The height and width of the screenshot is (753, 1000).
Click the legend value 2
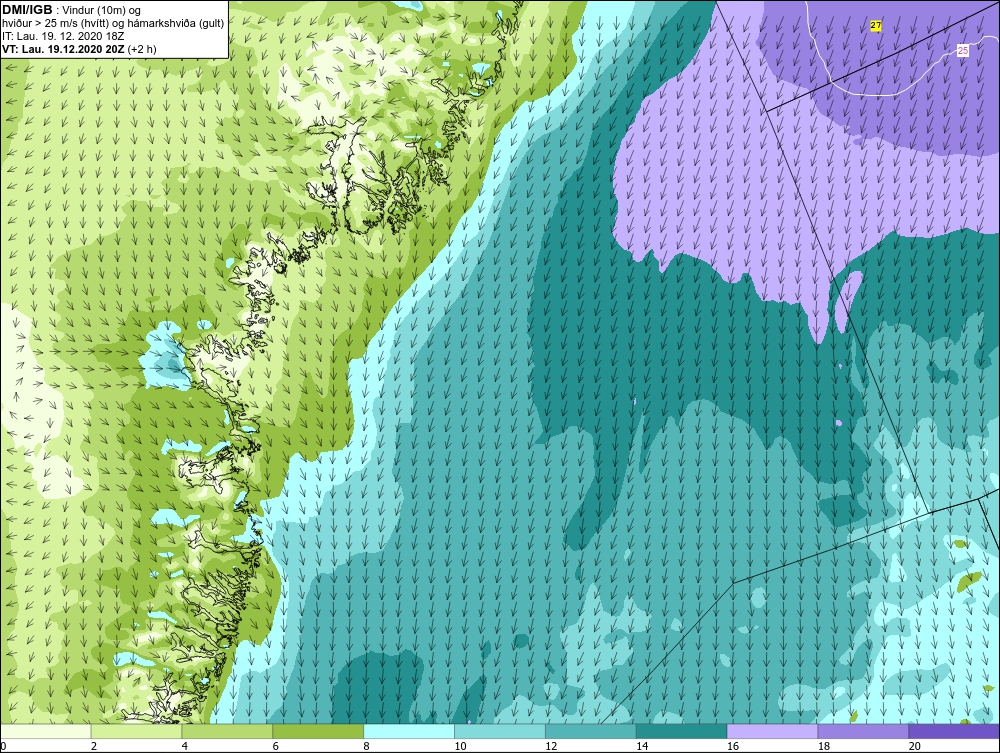(x=94, y=746)
